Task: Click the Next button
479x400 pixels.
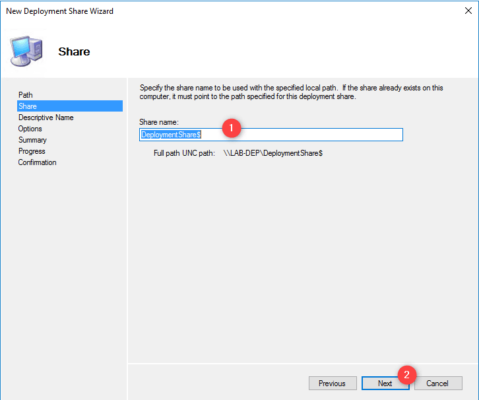Action: pyautogui.click(x=385, y=383)
